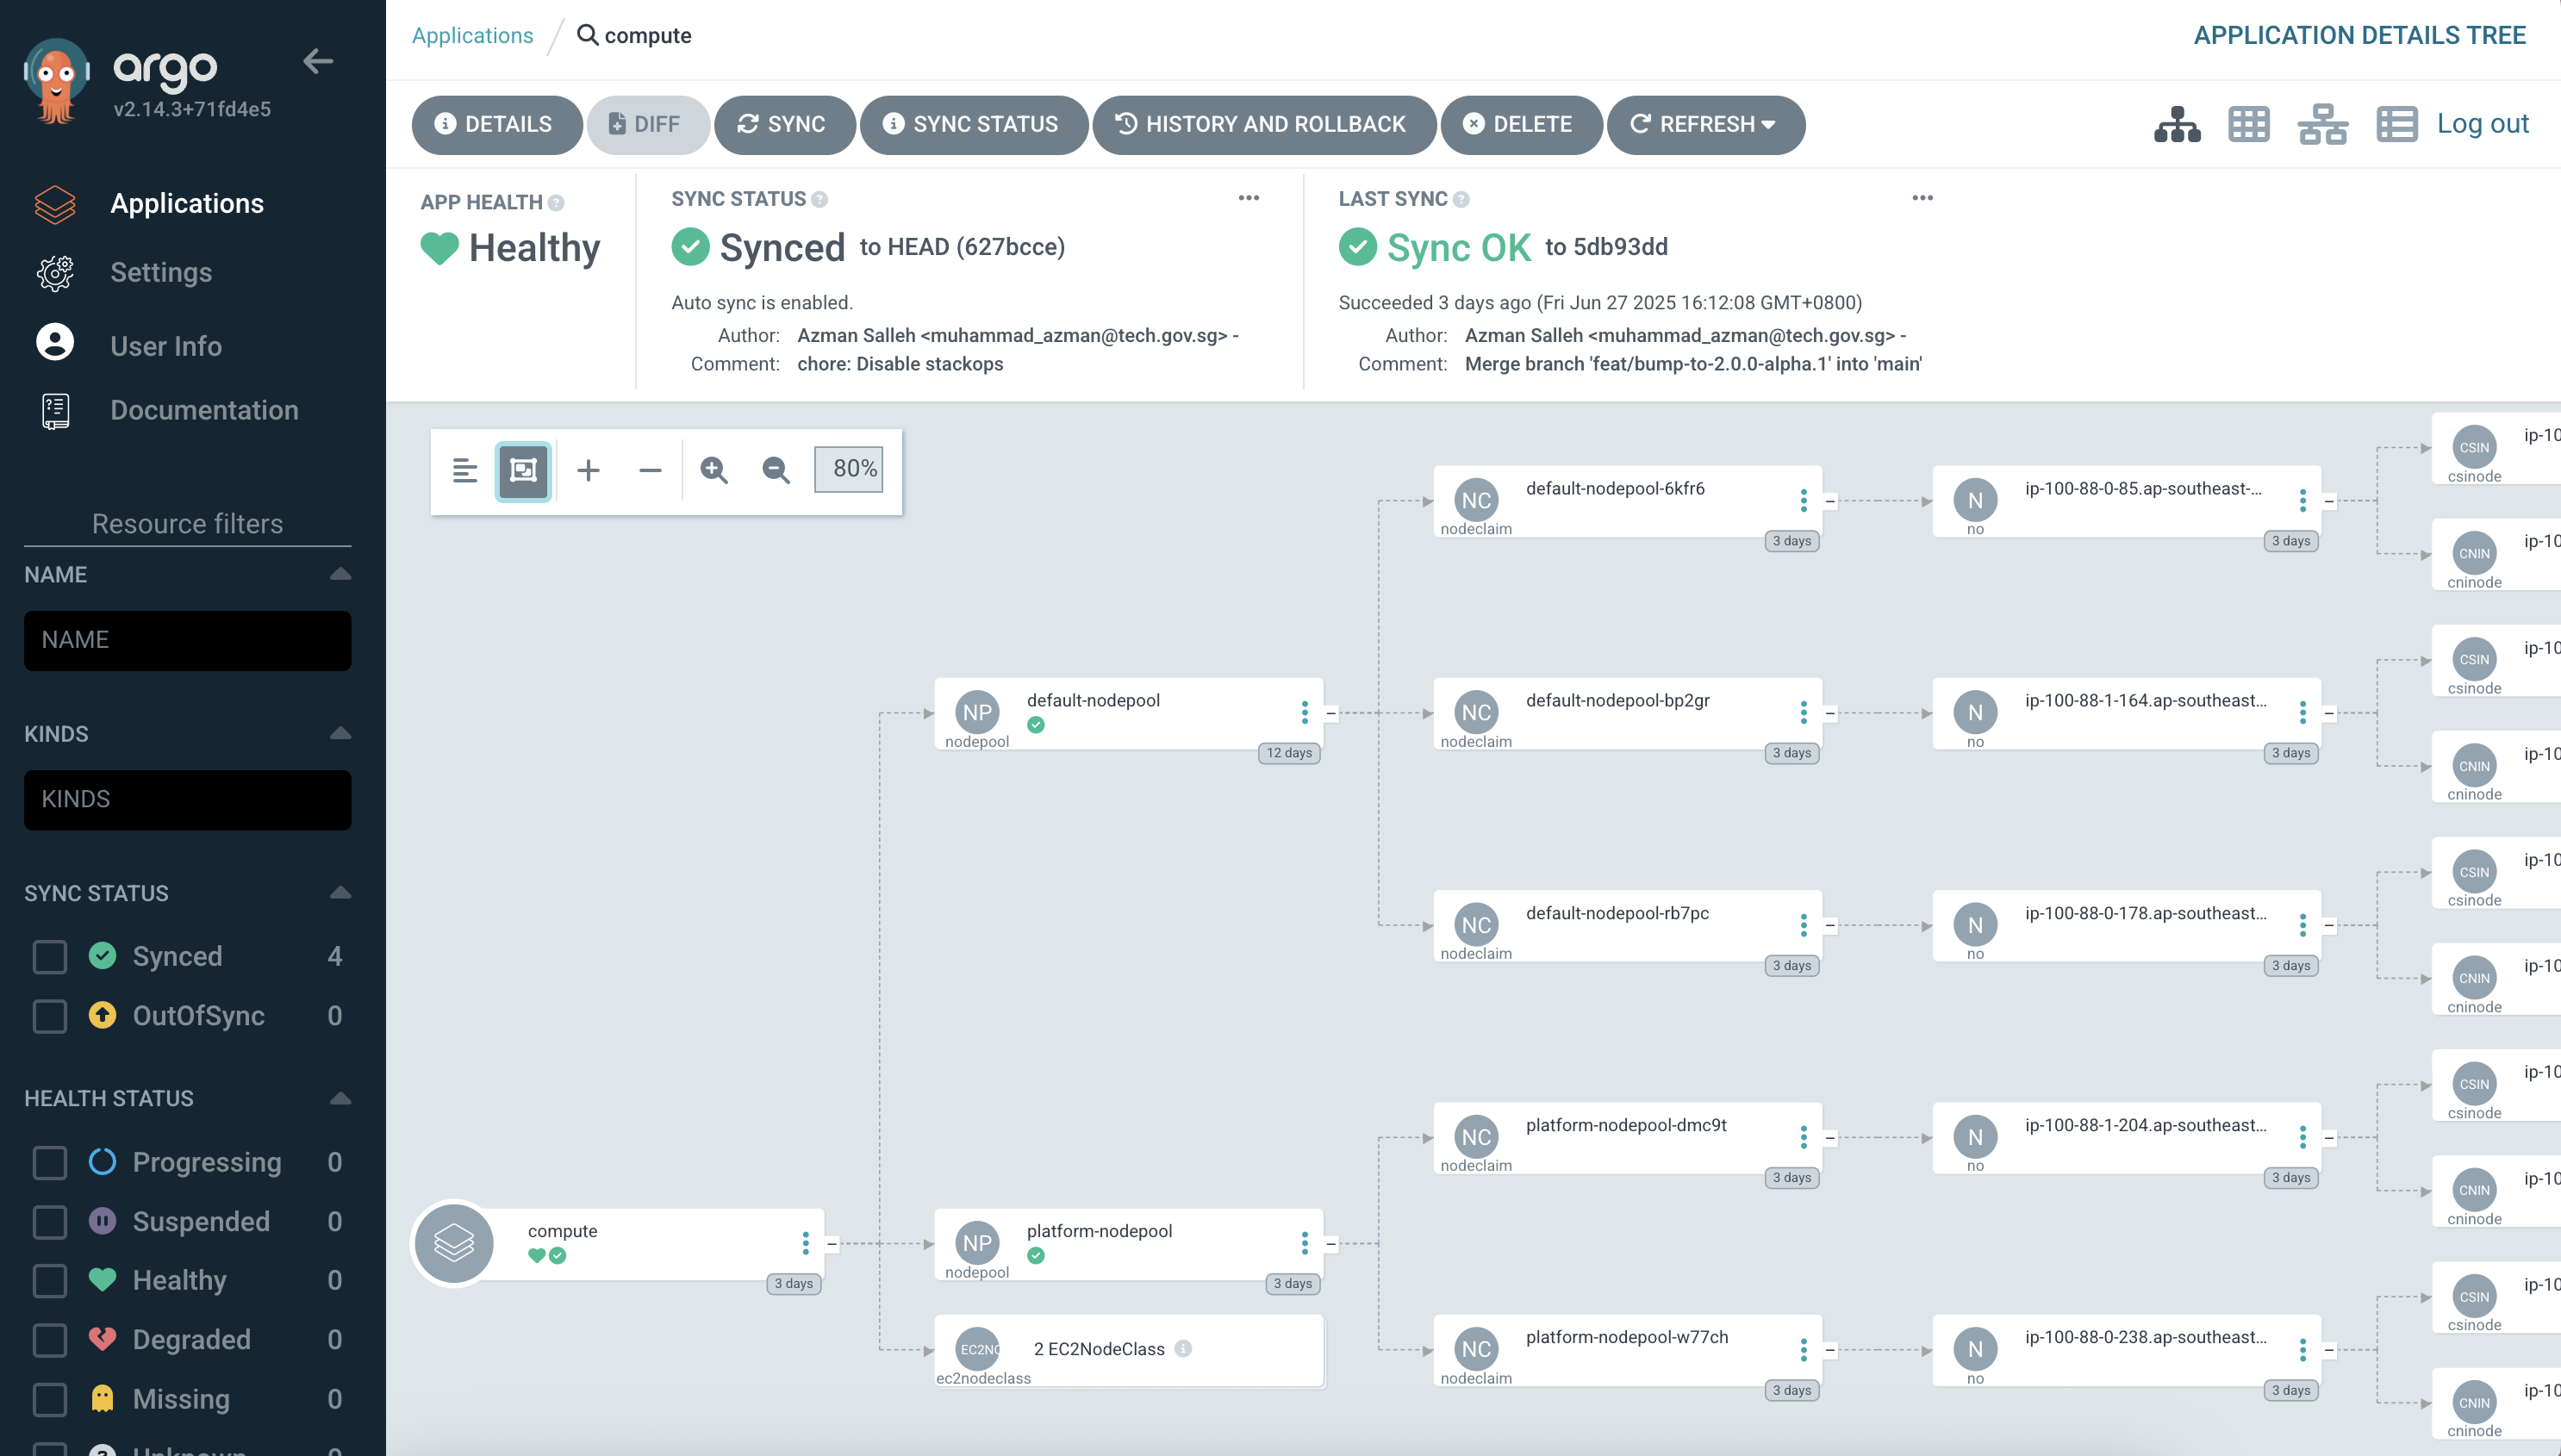Screen dimensions: 2561x1456
Task: Go to User Info in sidebar
Action: tap(166, 346)
